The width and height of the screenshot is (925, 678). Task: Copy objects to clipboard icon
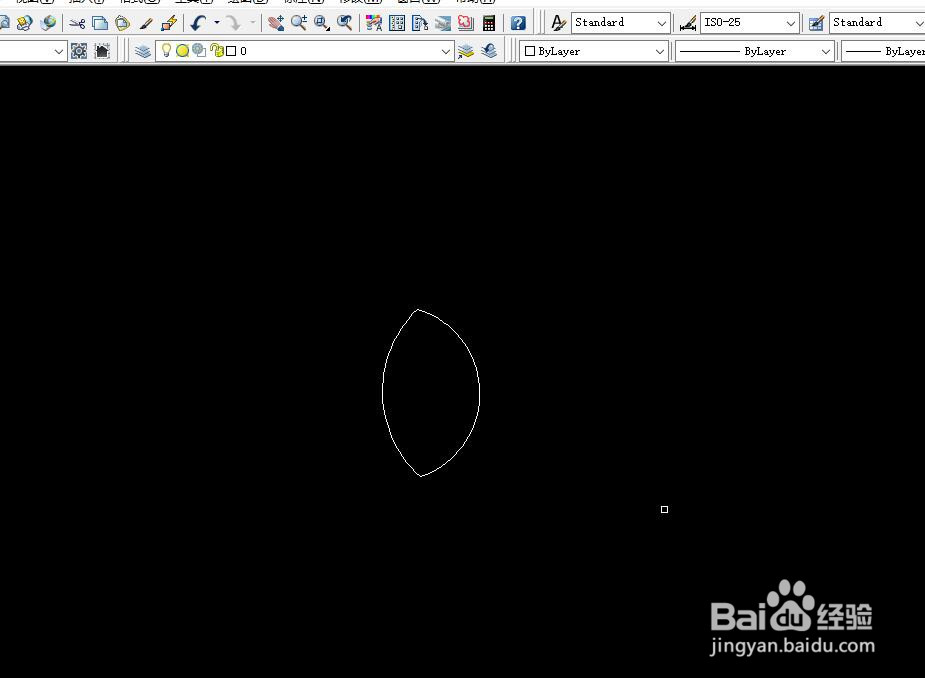tap(100, 23)
